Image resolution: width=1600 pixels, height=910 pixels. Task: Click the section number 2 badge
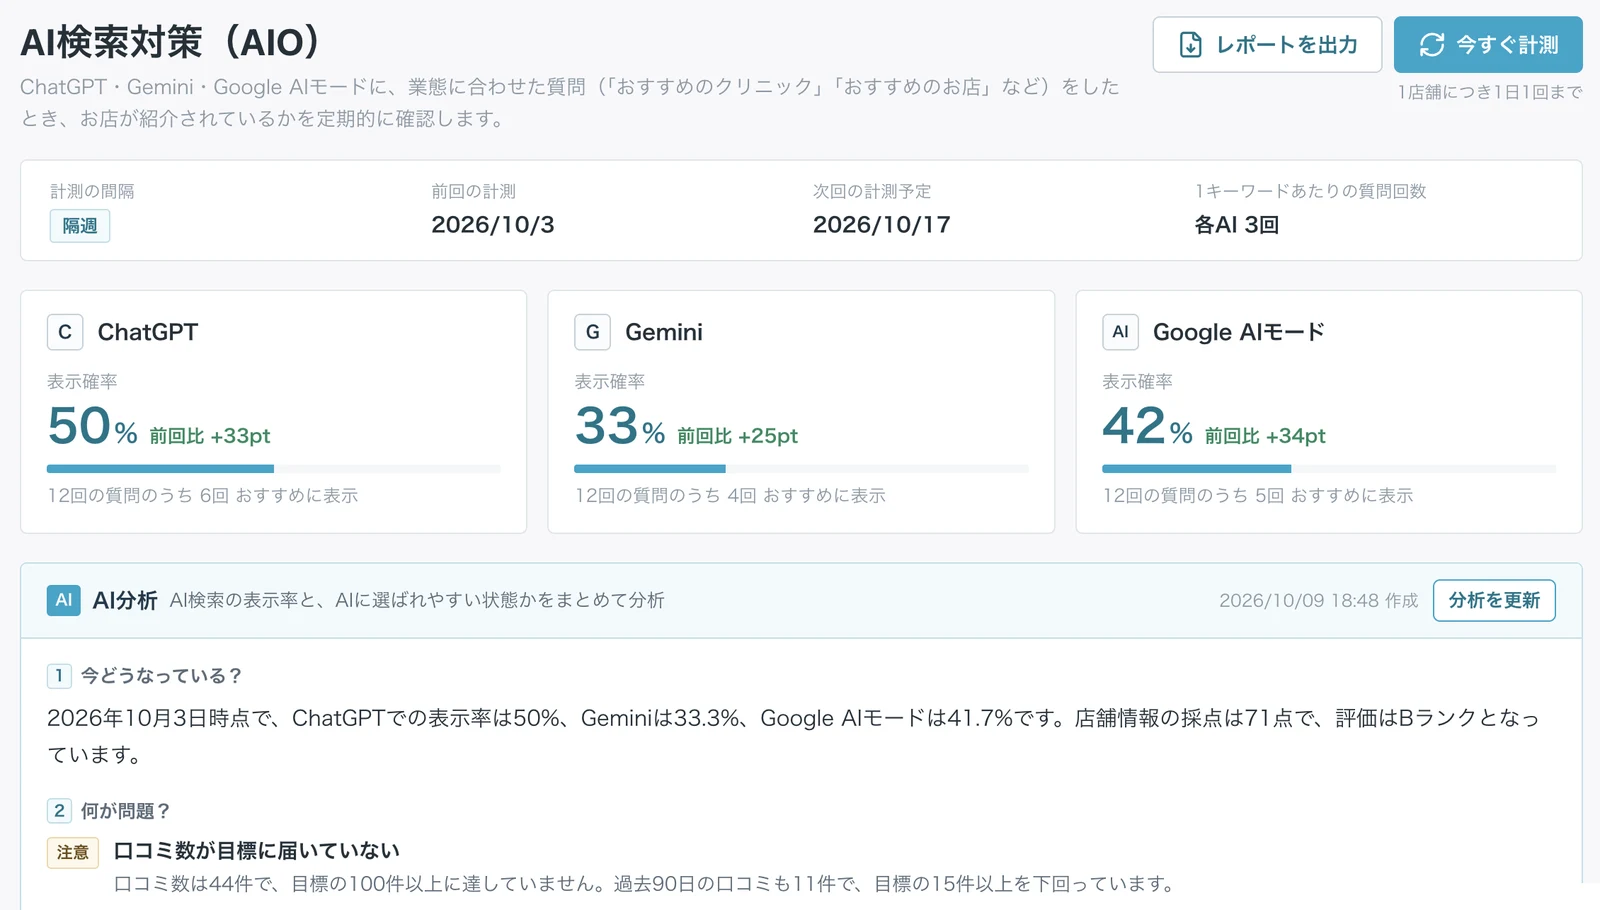(59, 811)
